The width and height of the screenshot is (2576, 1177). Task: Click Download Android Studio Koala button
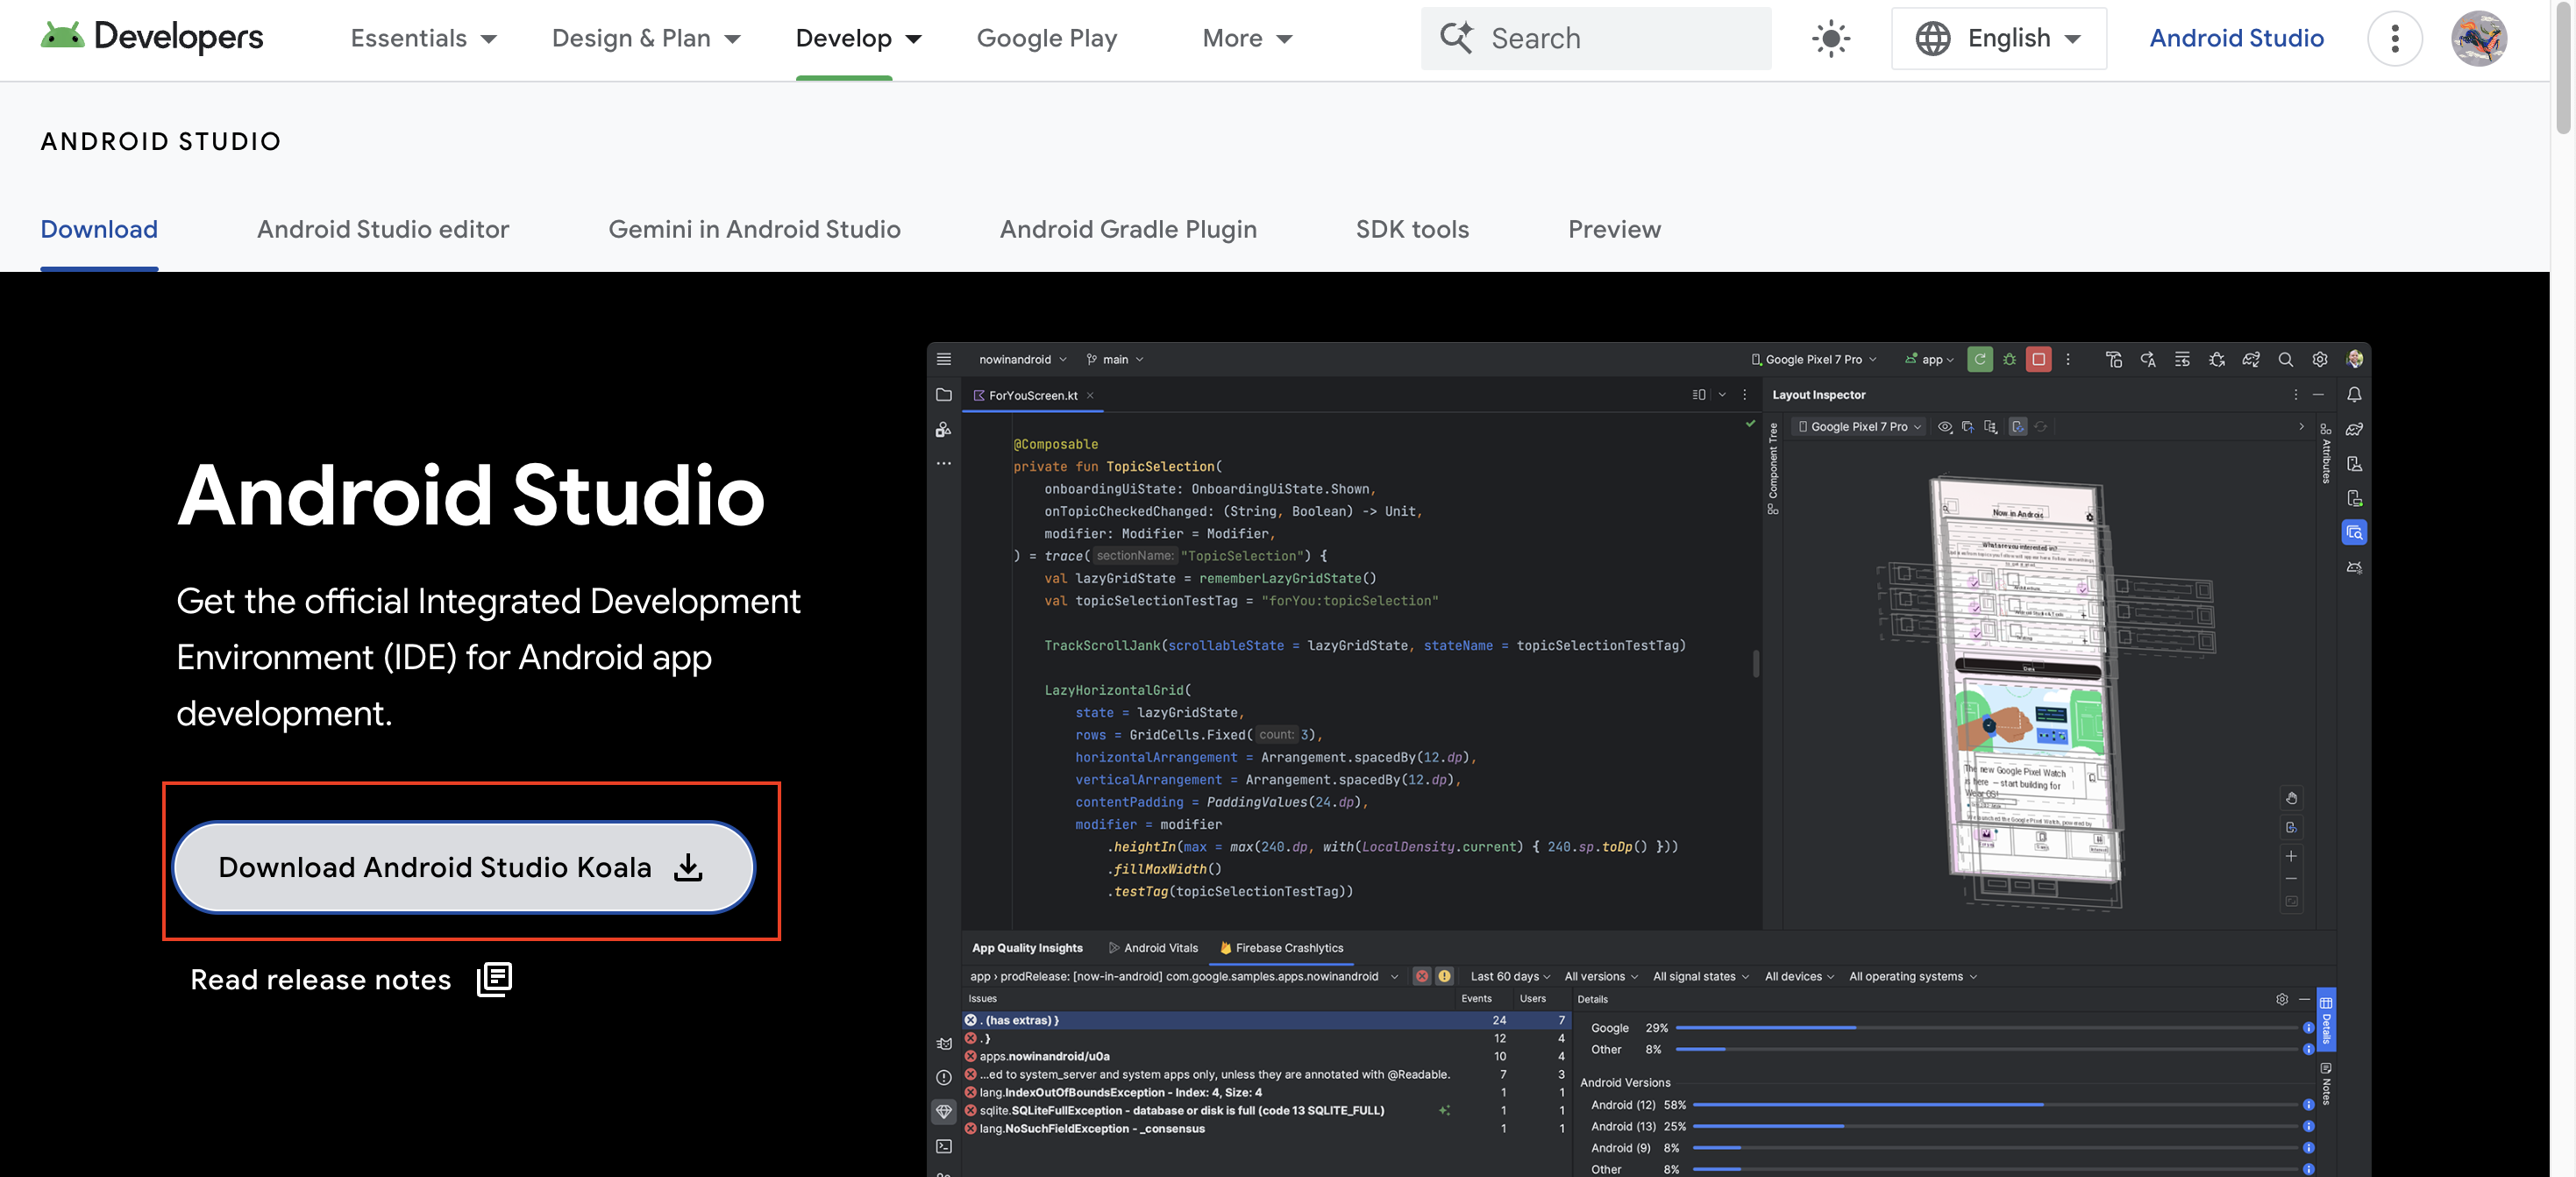tap(464, 867)
